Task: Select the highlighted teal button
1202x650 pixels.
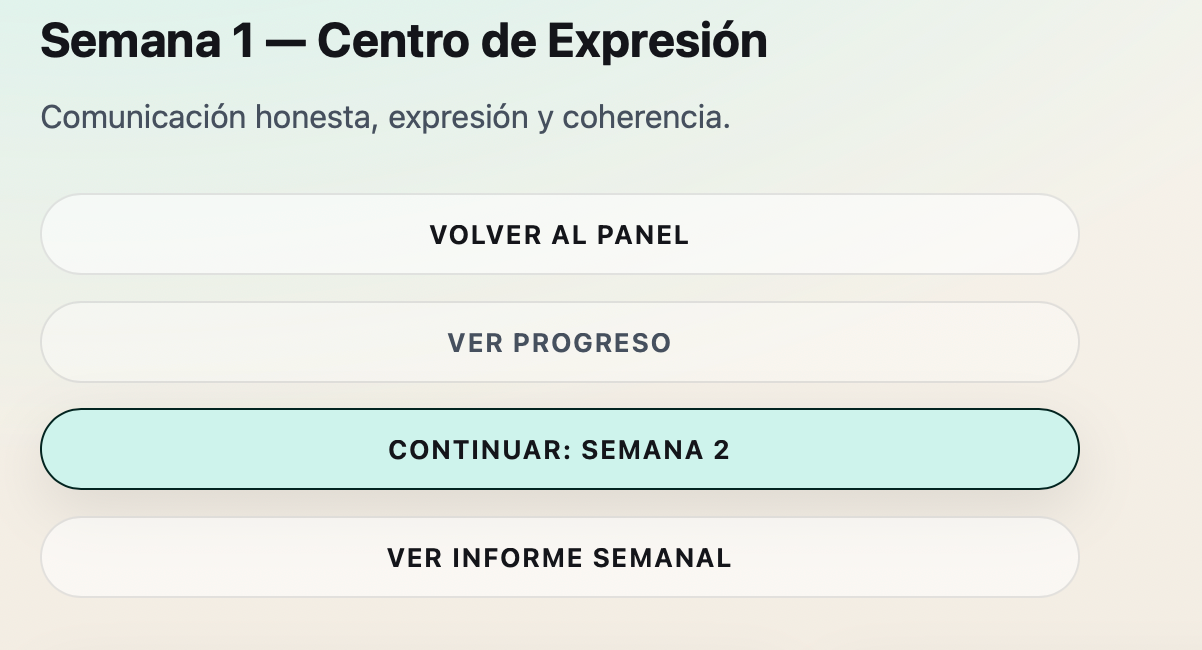Action: (x=559, y=450)
